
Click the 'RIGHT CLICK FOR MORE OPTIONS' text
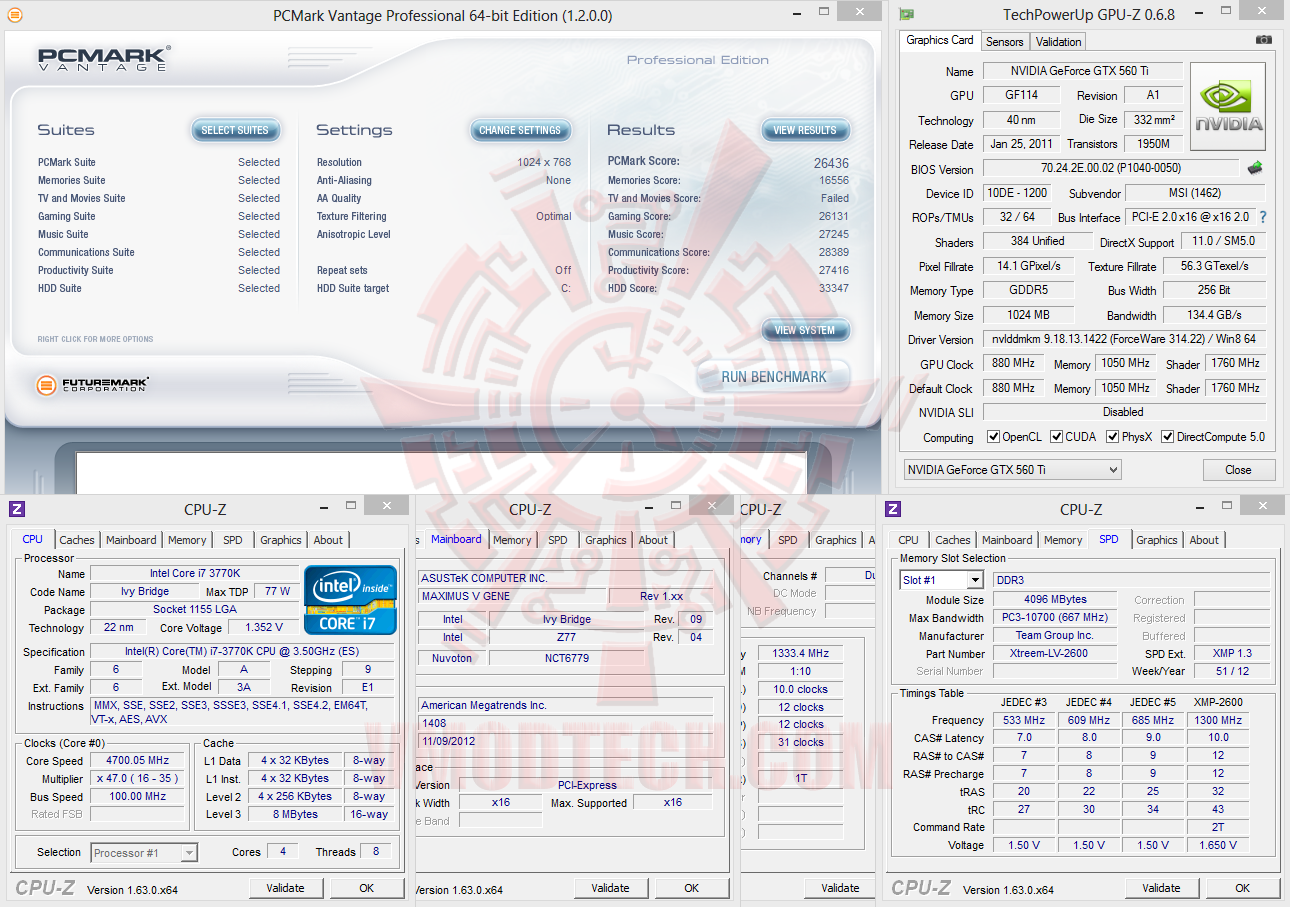coord(96,339)
